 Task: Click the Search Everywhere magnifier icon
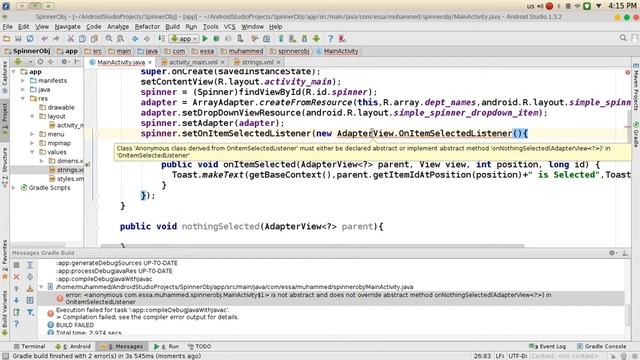pyautogui.click(x=623, y=38)
